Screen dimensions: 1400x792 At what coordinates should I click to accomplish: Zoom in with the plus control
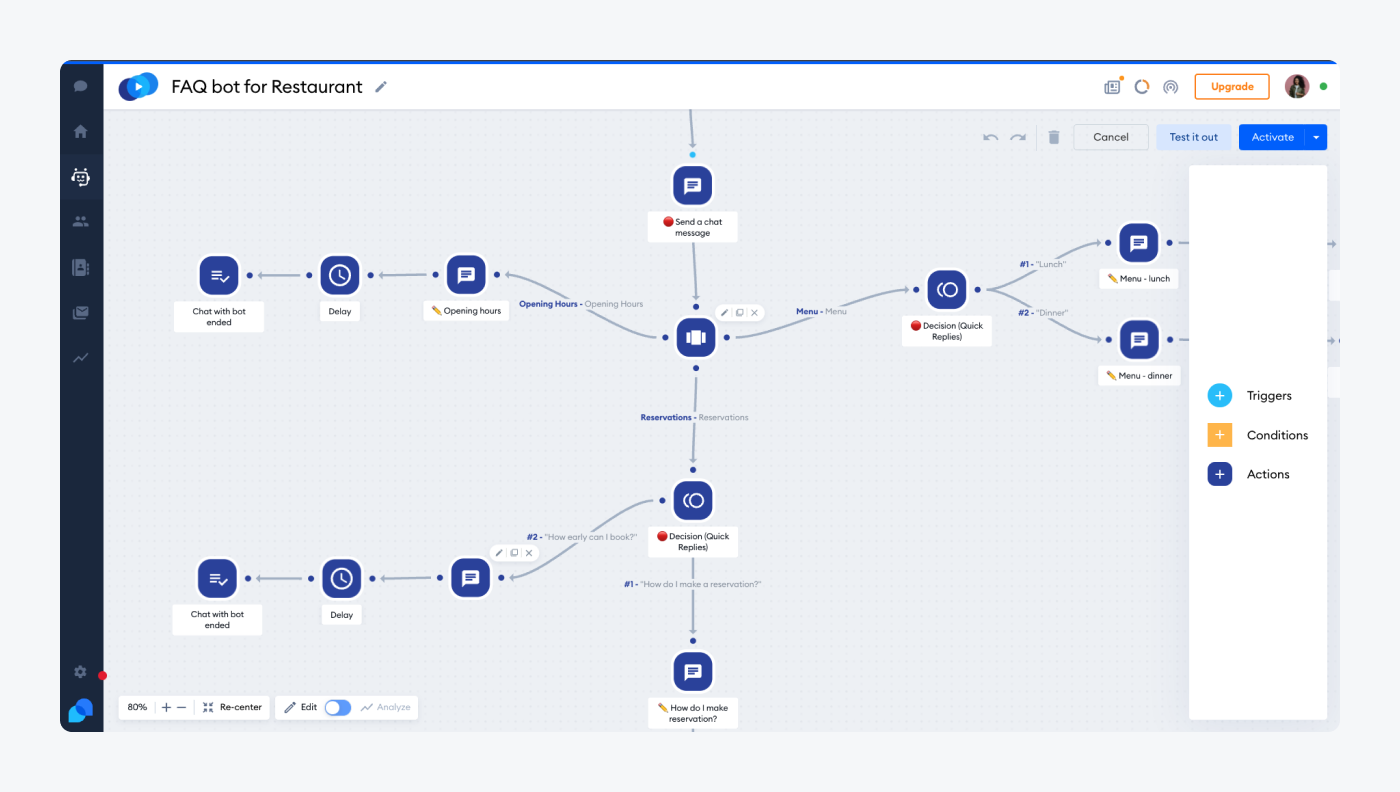[166, 707]
